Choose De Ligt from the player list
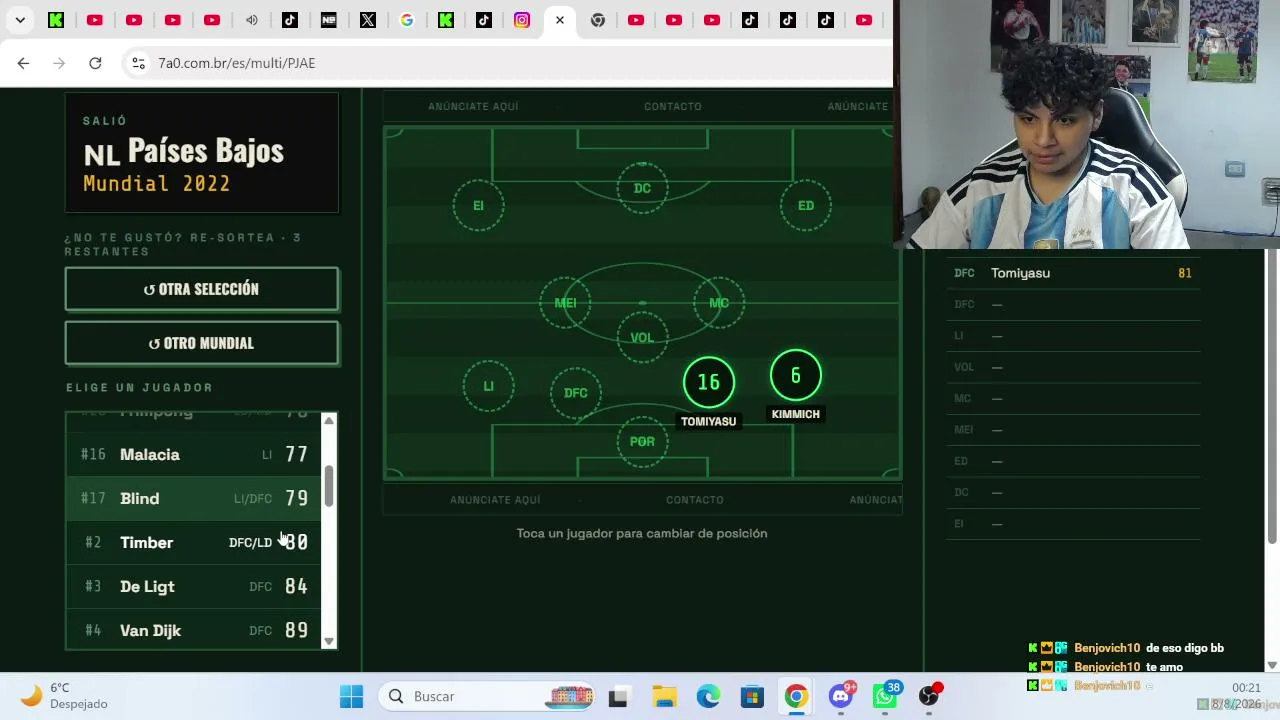This screenshot has height=720, width=1280. point(194,587)
